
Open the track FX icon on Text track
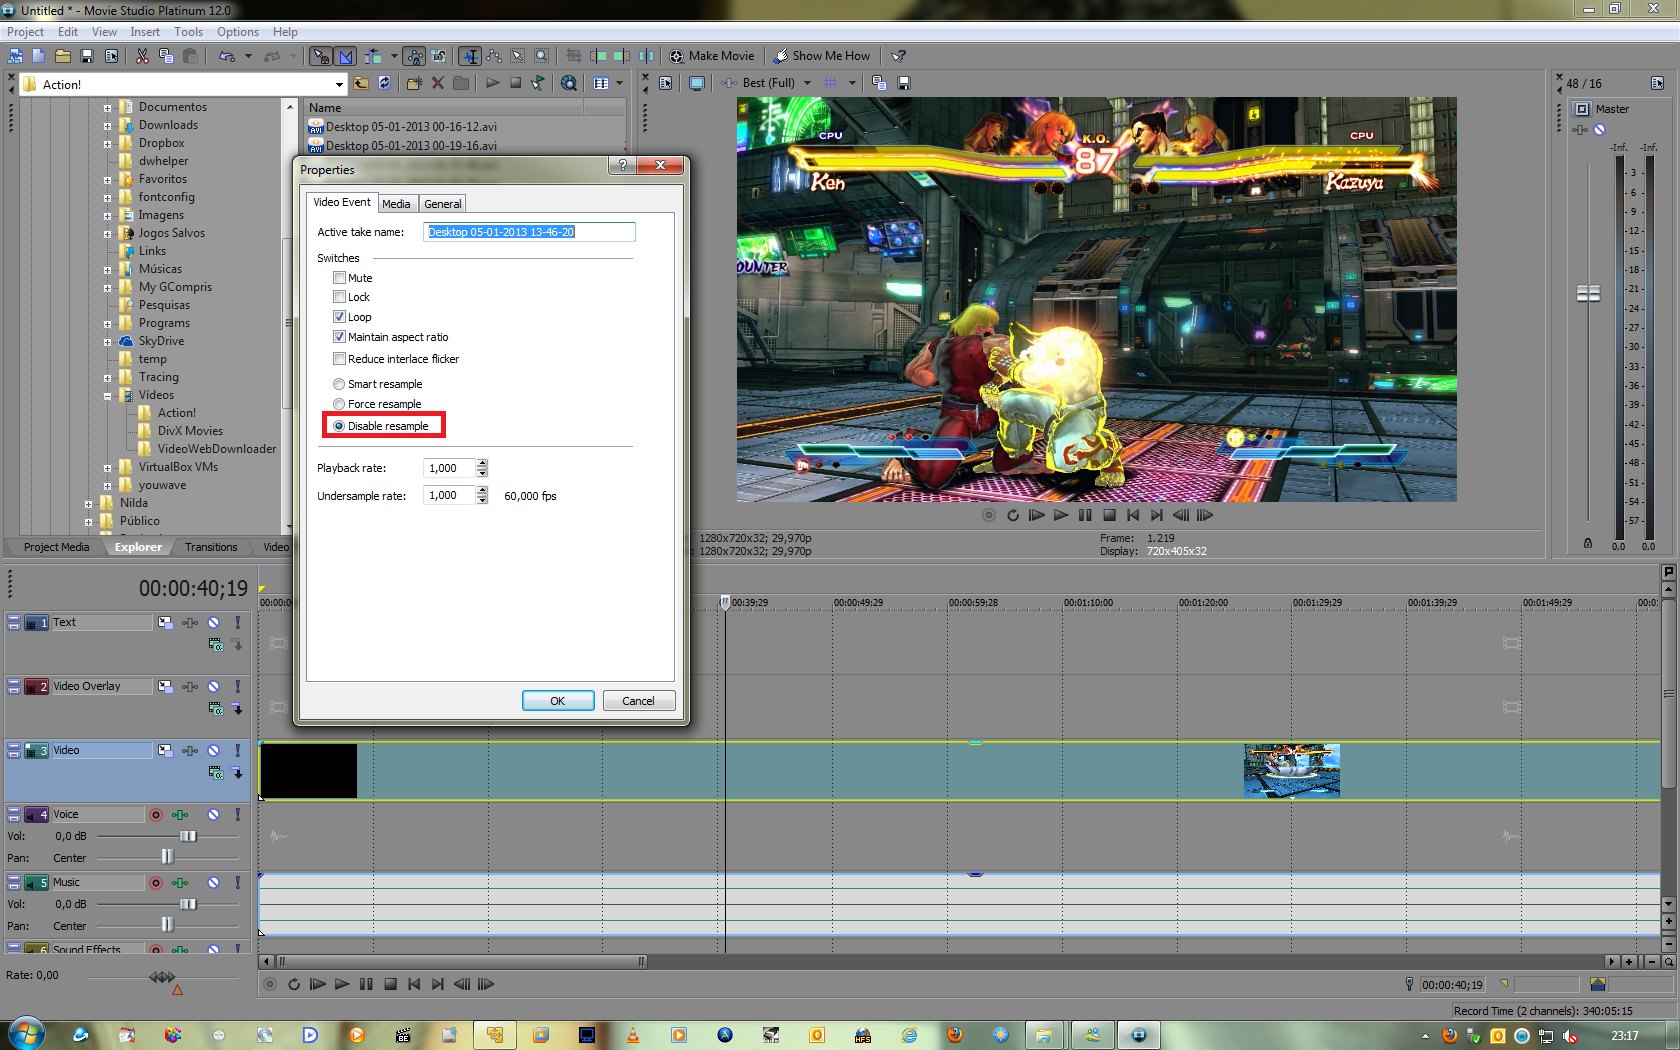(x=189, y=623)
